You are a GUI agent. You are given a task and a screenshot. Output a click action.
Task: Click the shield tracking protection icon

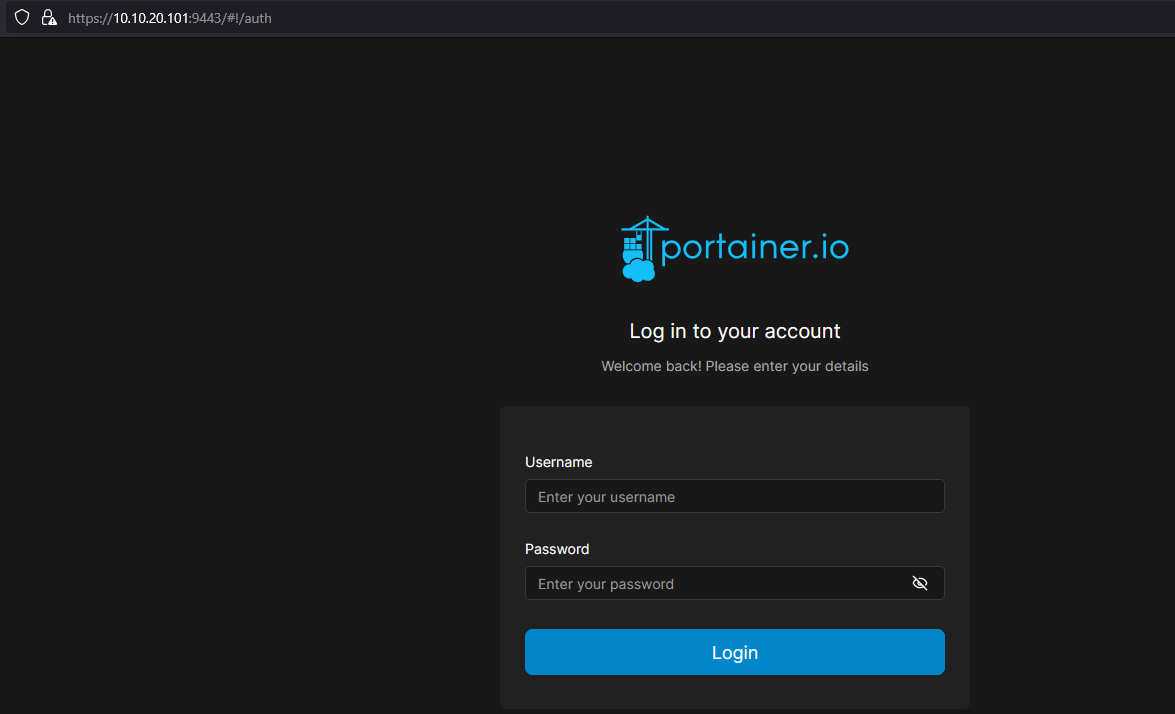[22, 17]
